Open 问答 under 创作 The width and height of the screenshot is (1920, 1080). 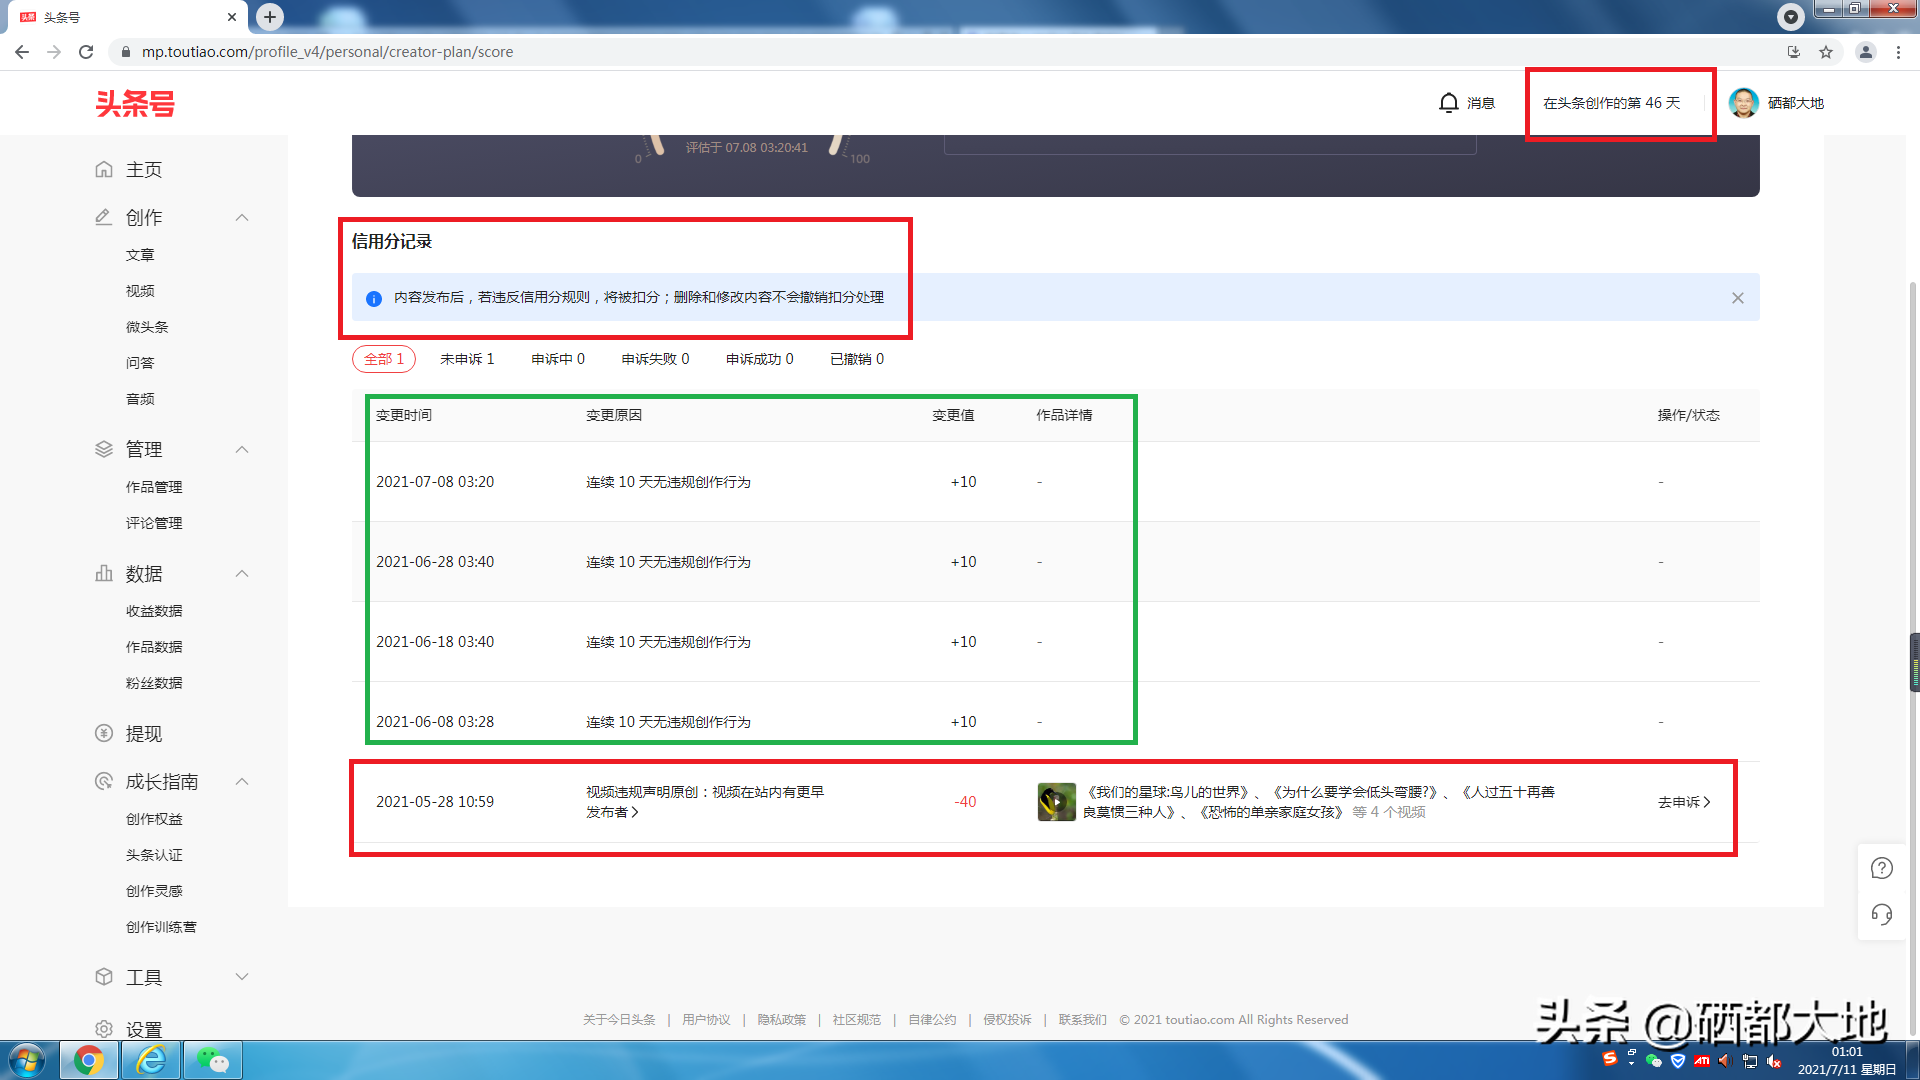click(140, 363)
